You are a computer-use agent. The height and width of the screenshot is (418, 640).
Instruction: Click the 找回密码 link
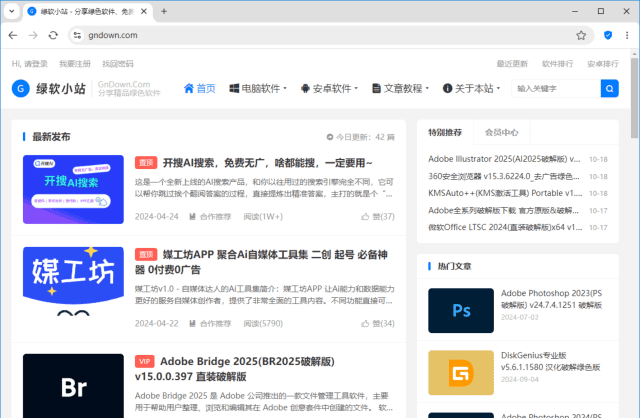coord(118,64)
